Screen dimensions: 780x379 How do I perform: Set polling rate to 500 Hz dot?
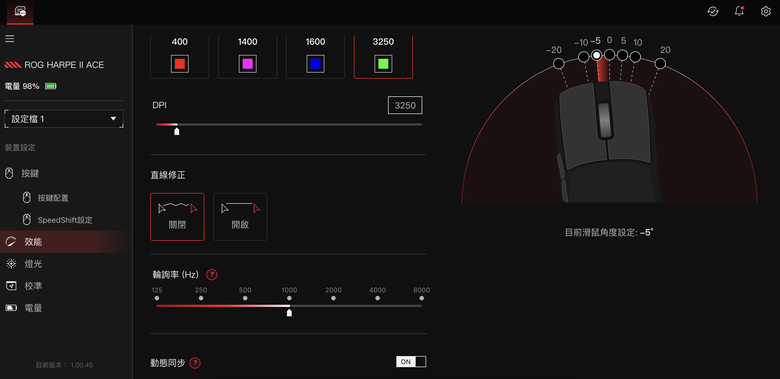(245, 298)
